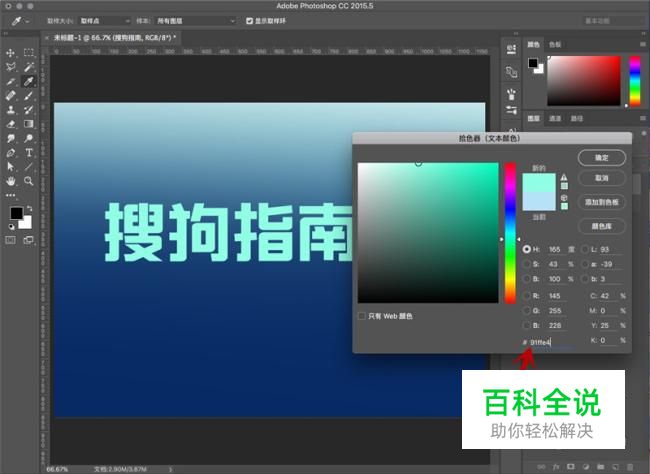Click the current color swatch in picker
Viewport: 650px width, 474px height.
click(x=539, y=201)
